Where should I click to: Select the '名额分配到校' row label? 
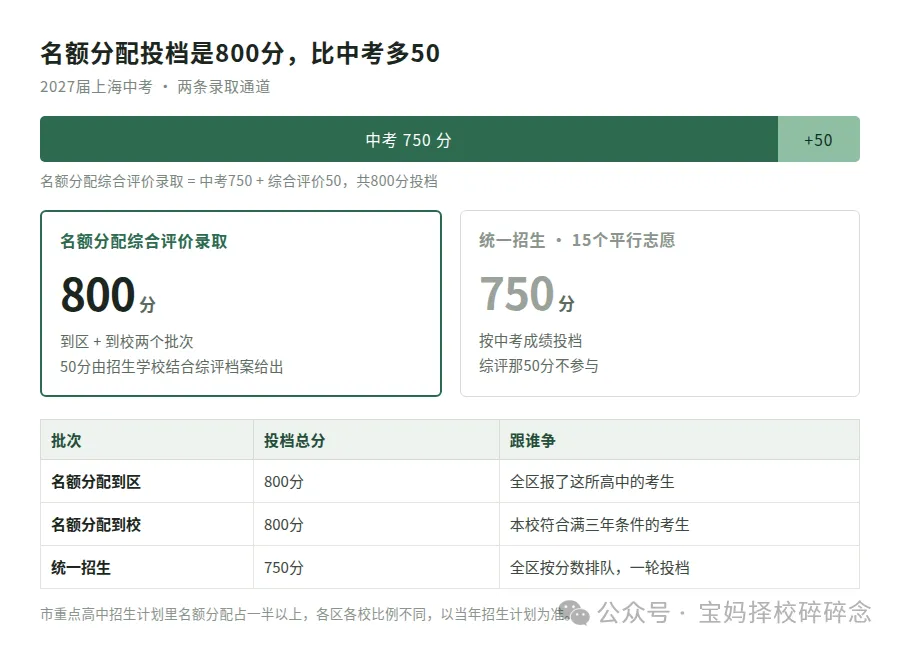tap(96, 525)
